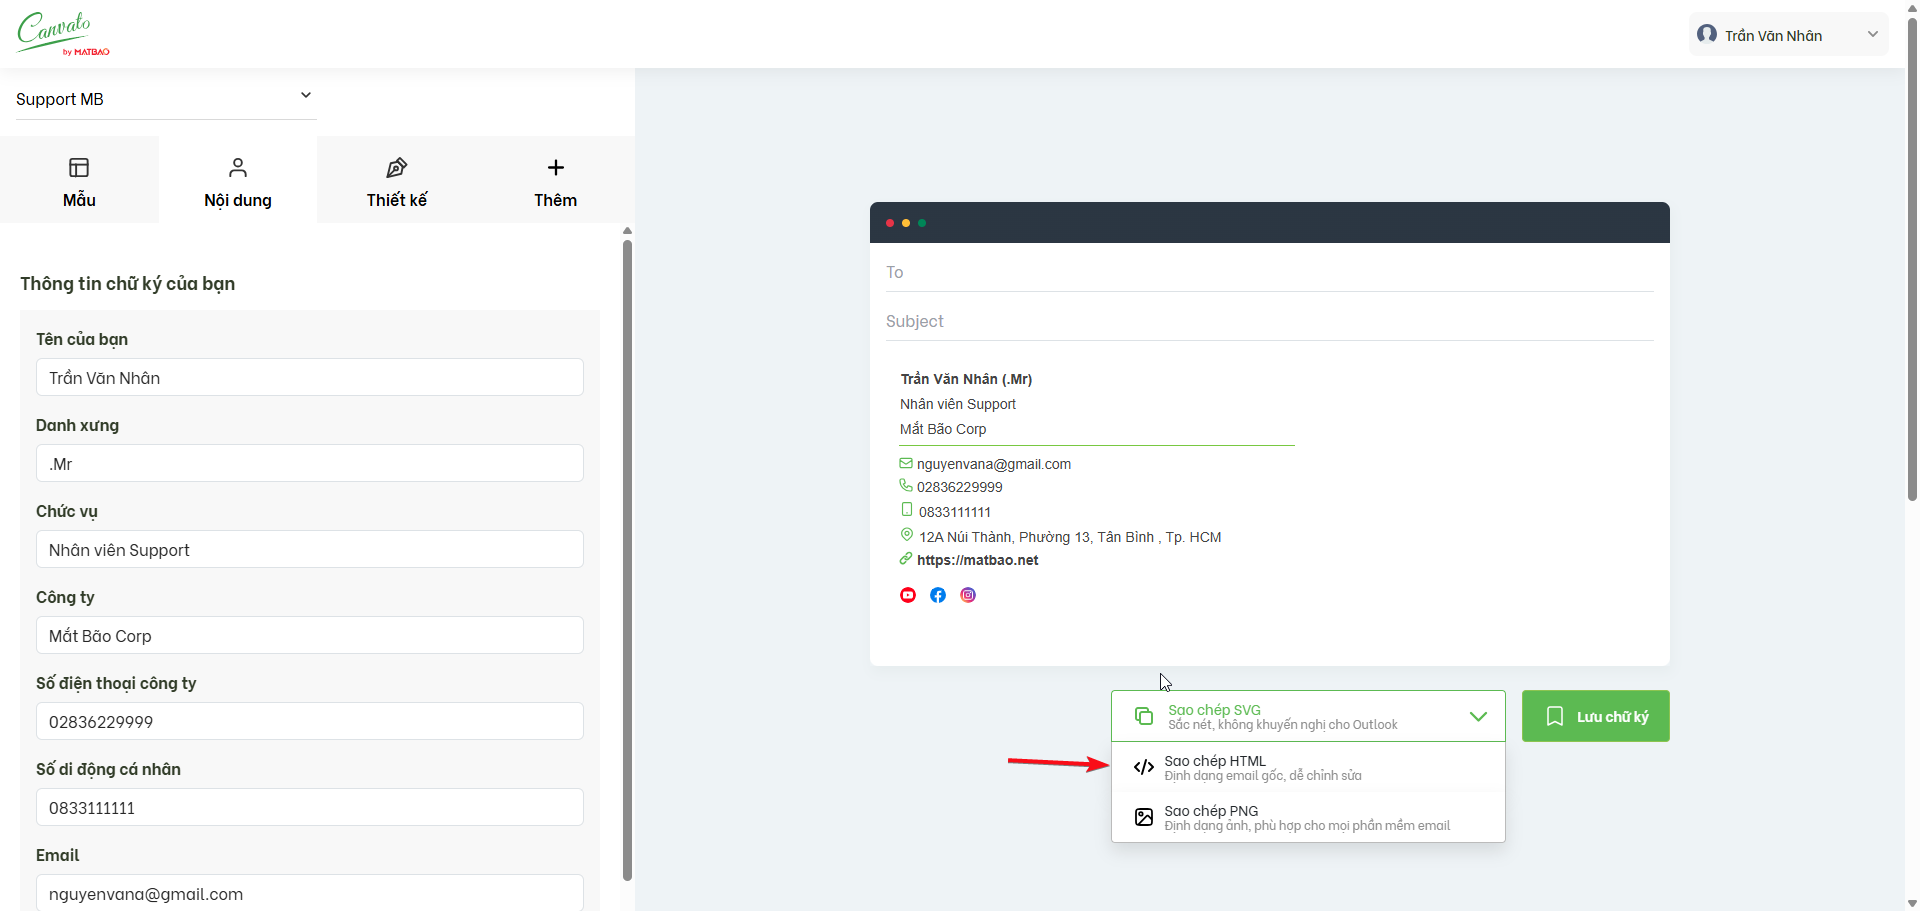Click the left panel scrollbar

pos(627,560)
